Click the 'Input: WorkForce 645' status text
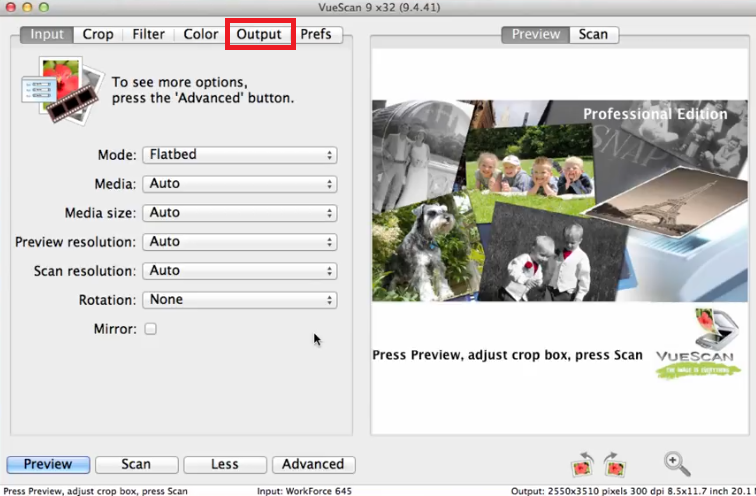The width and height of the screenshot is (756, 496). (x=304, y=491)
